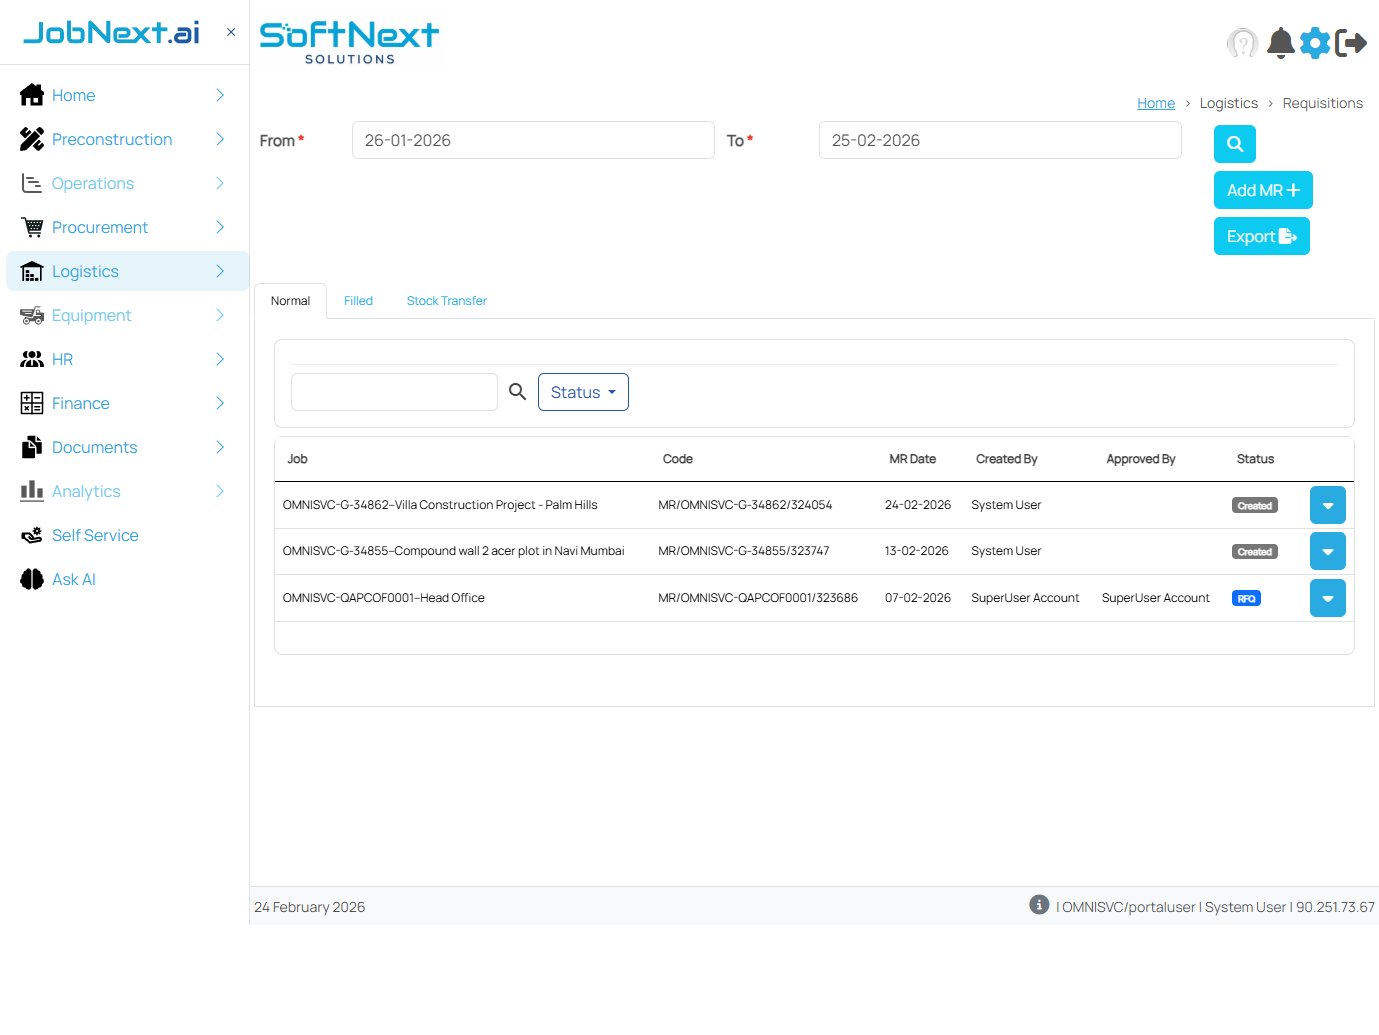
Task: Click the logout icon
Action: tap(1352, 43)
